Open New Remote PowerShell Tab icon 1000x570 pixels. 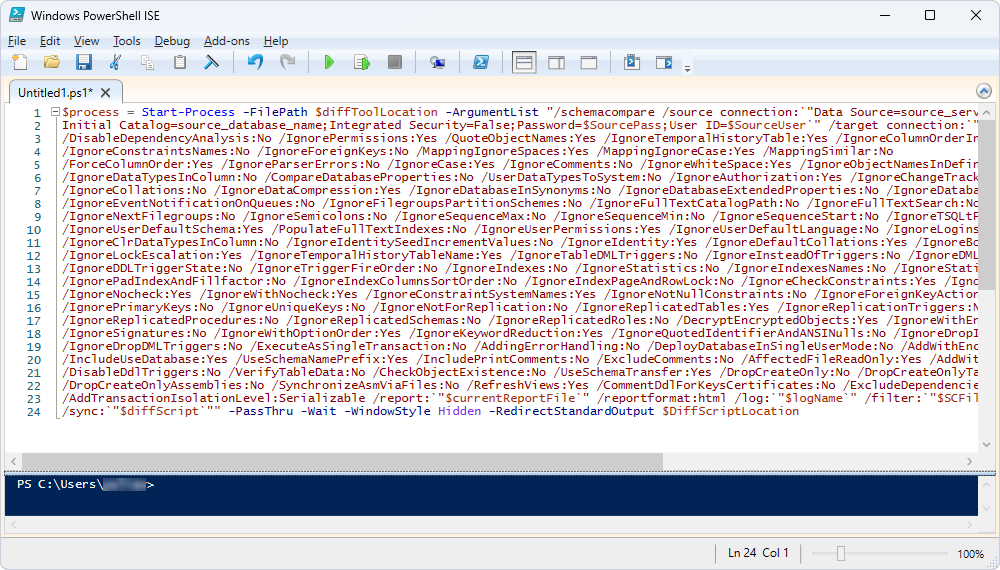pyautogui.click(x=438, y=62)
